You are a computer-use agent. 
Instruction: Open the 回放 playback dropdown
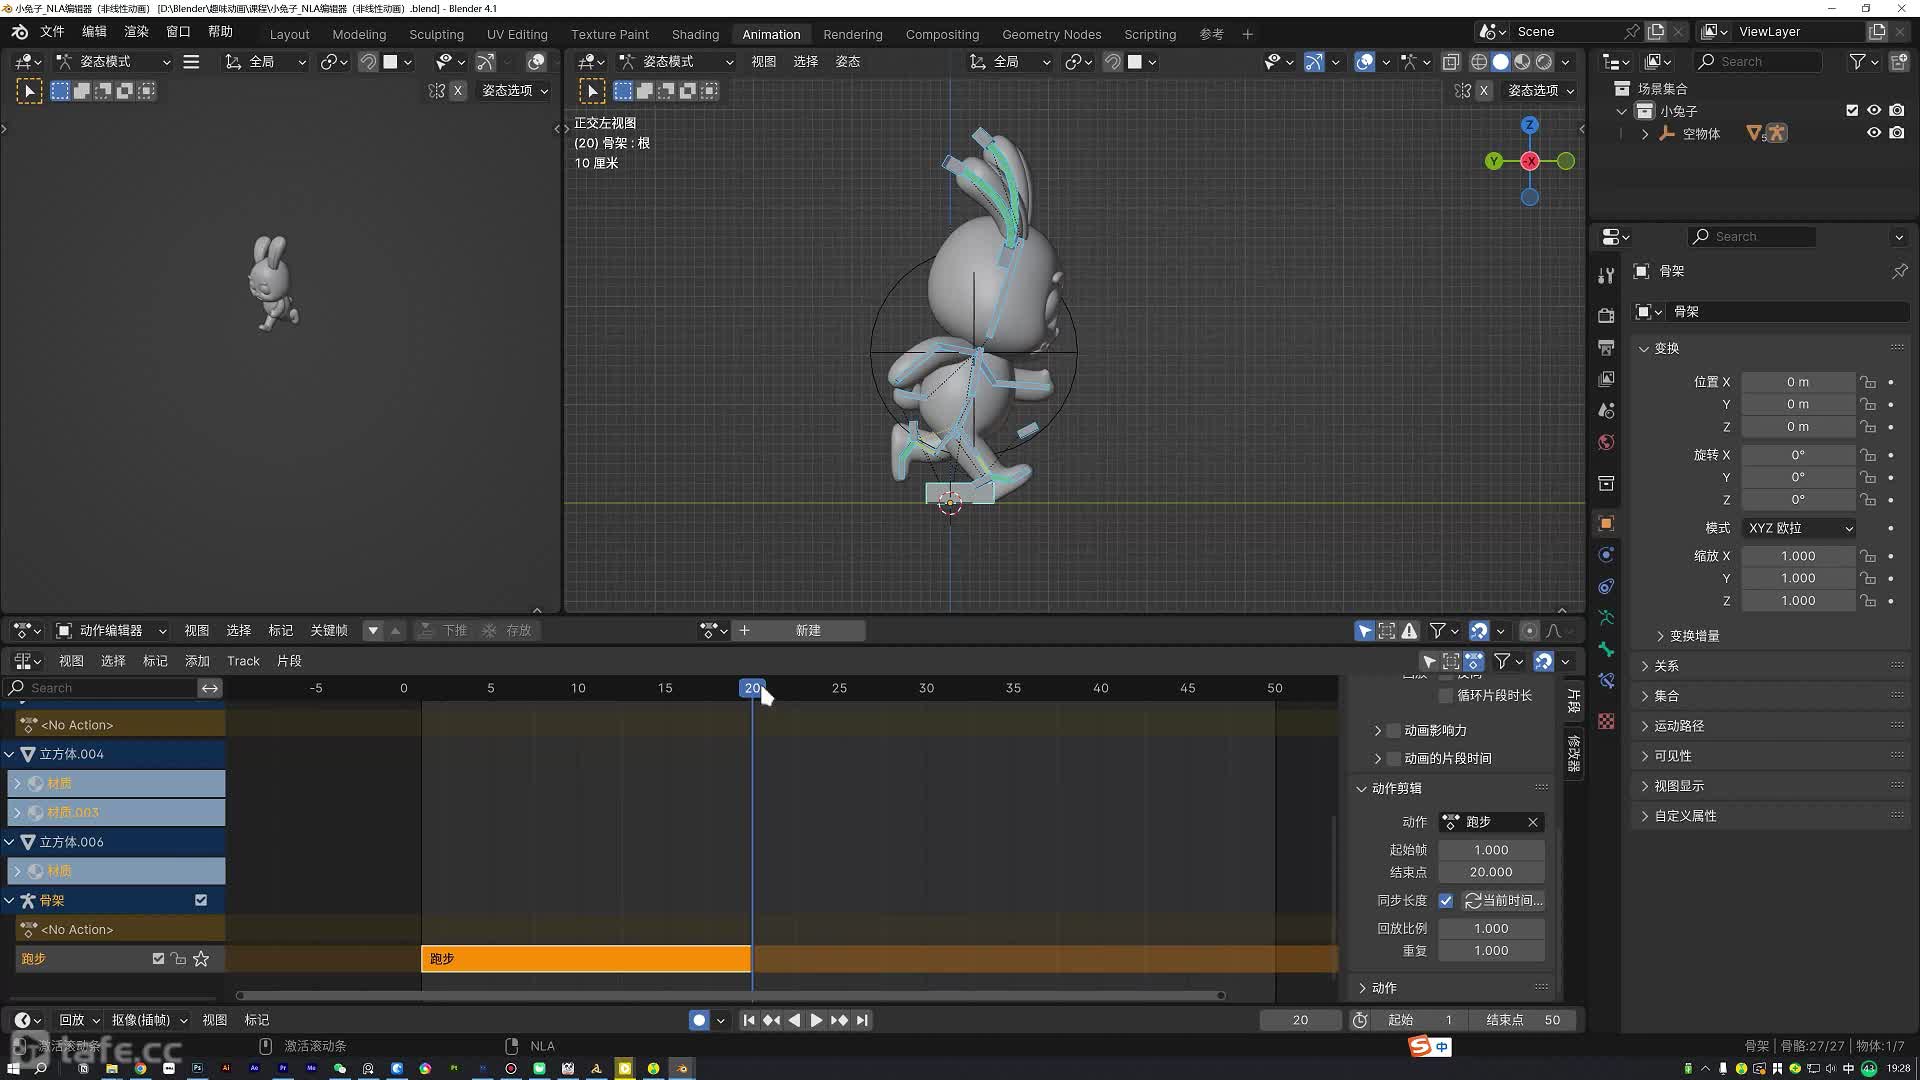79,1020
